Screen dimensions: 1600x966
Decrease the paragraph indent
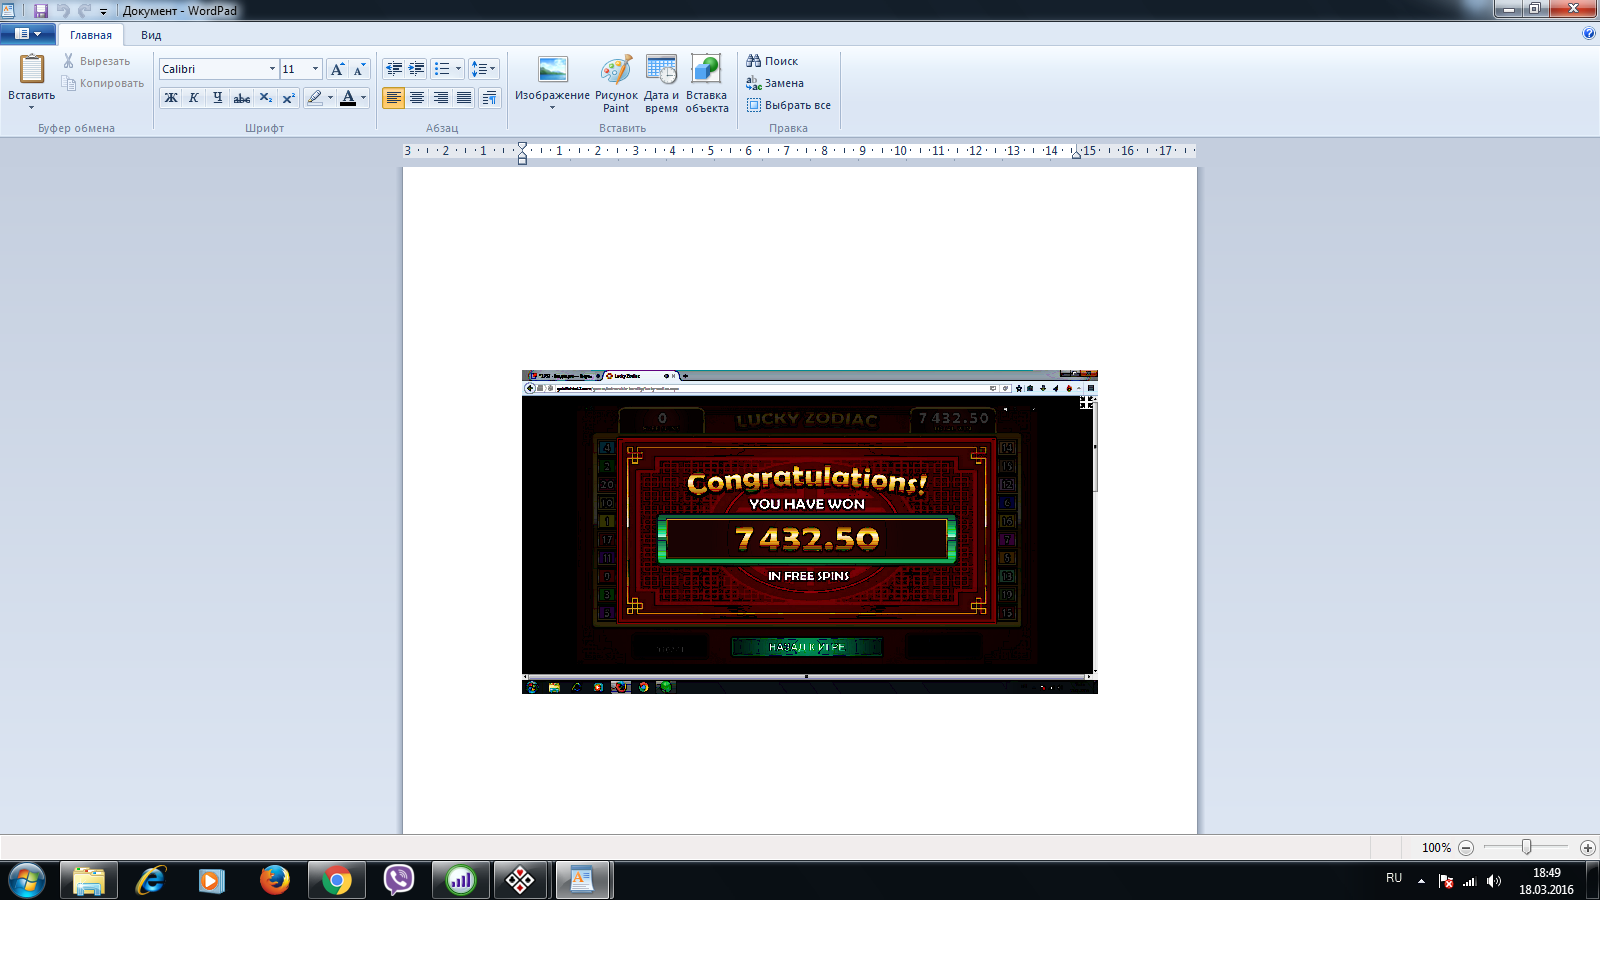click(x=394, y=69)
